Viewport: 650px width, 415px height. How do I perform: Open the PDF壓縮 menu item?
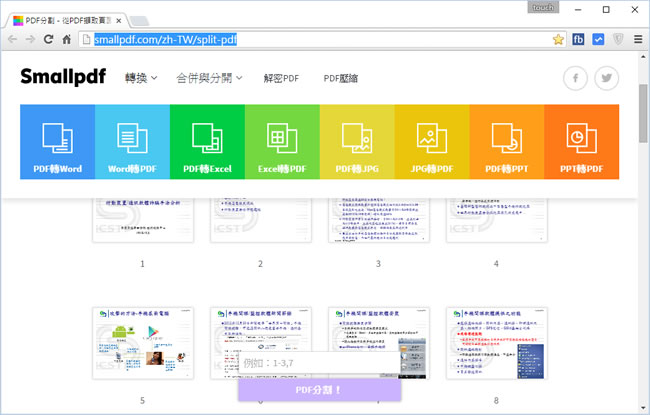coord(341,78)
